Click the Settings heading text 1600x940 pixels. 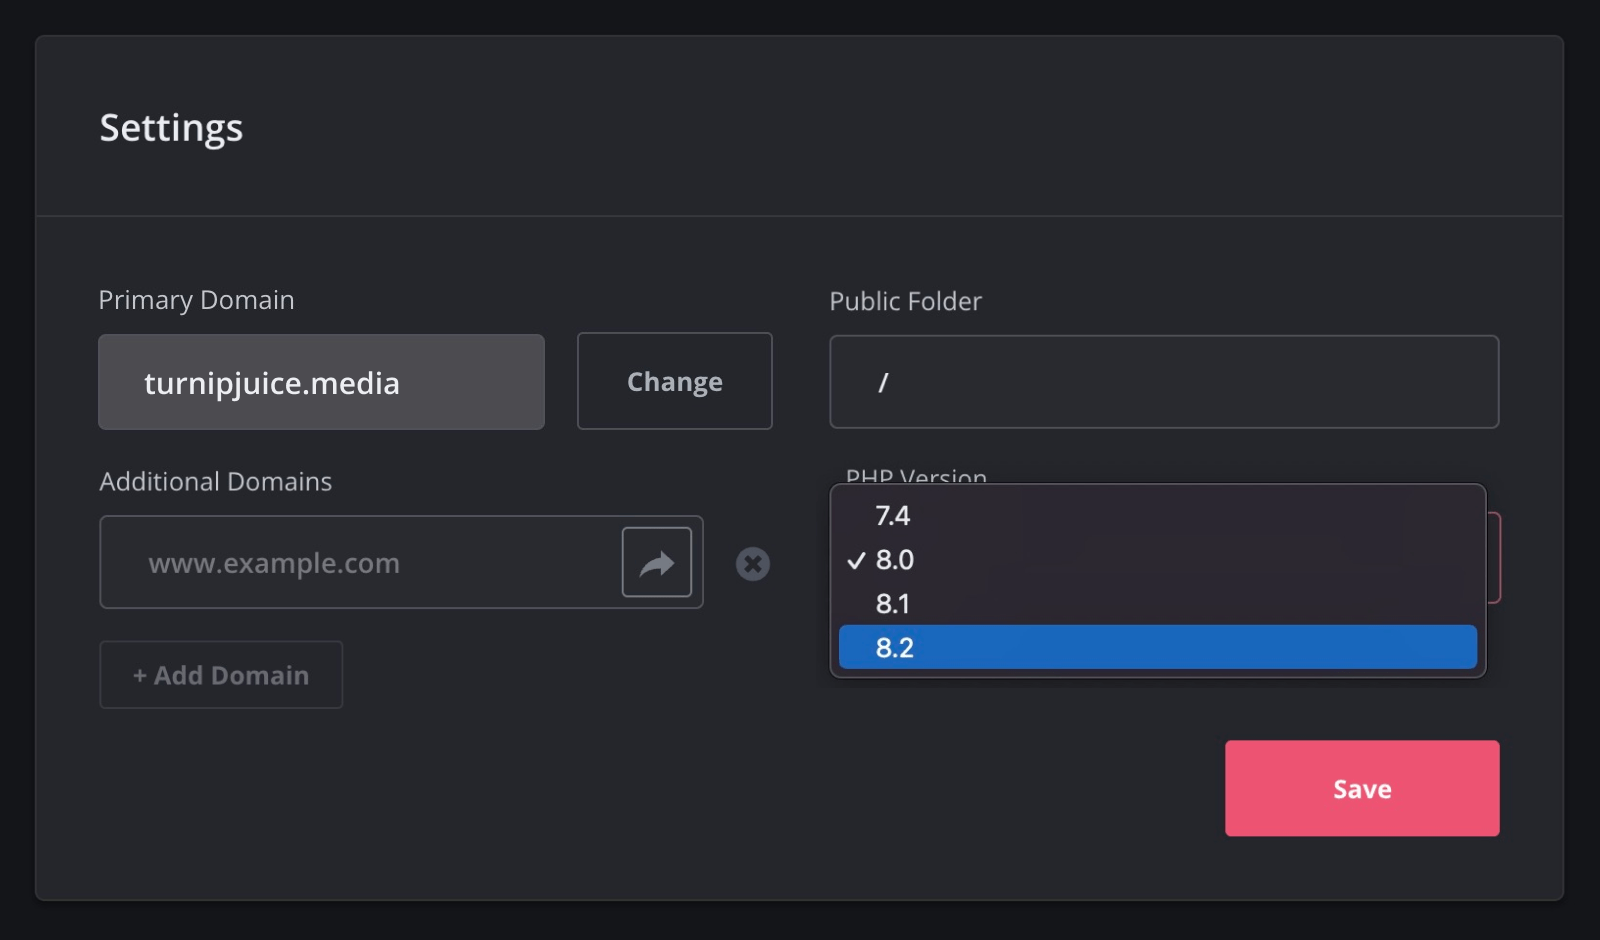(x=171, y=128)
